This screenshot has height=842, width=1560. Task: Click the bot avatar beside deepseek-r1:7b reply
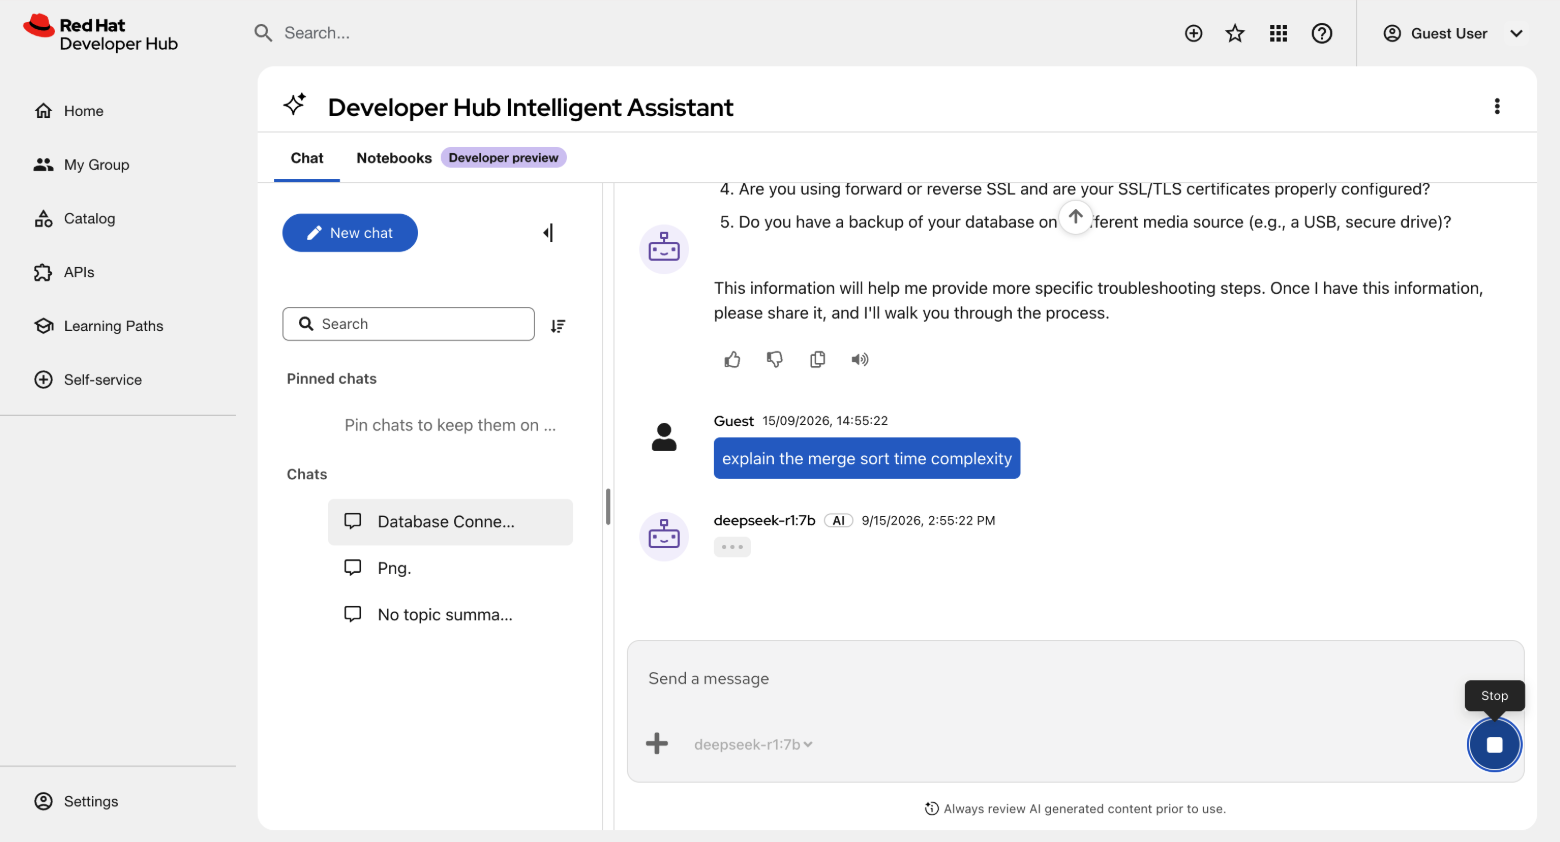tap(664, 535)
